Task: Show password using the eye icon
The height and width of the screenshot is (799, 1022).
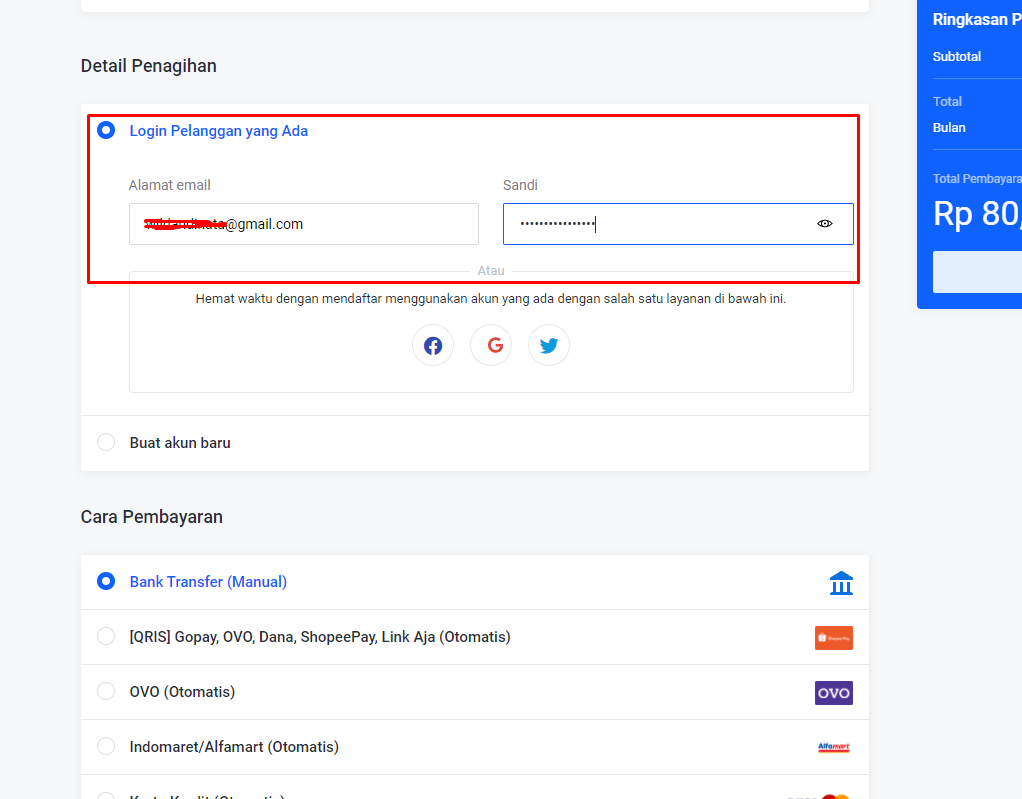Action: point(825,224)
